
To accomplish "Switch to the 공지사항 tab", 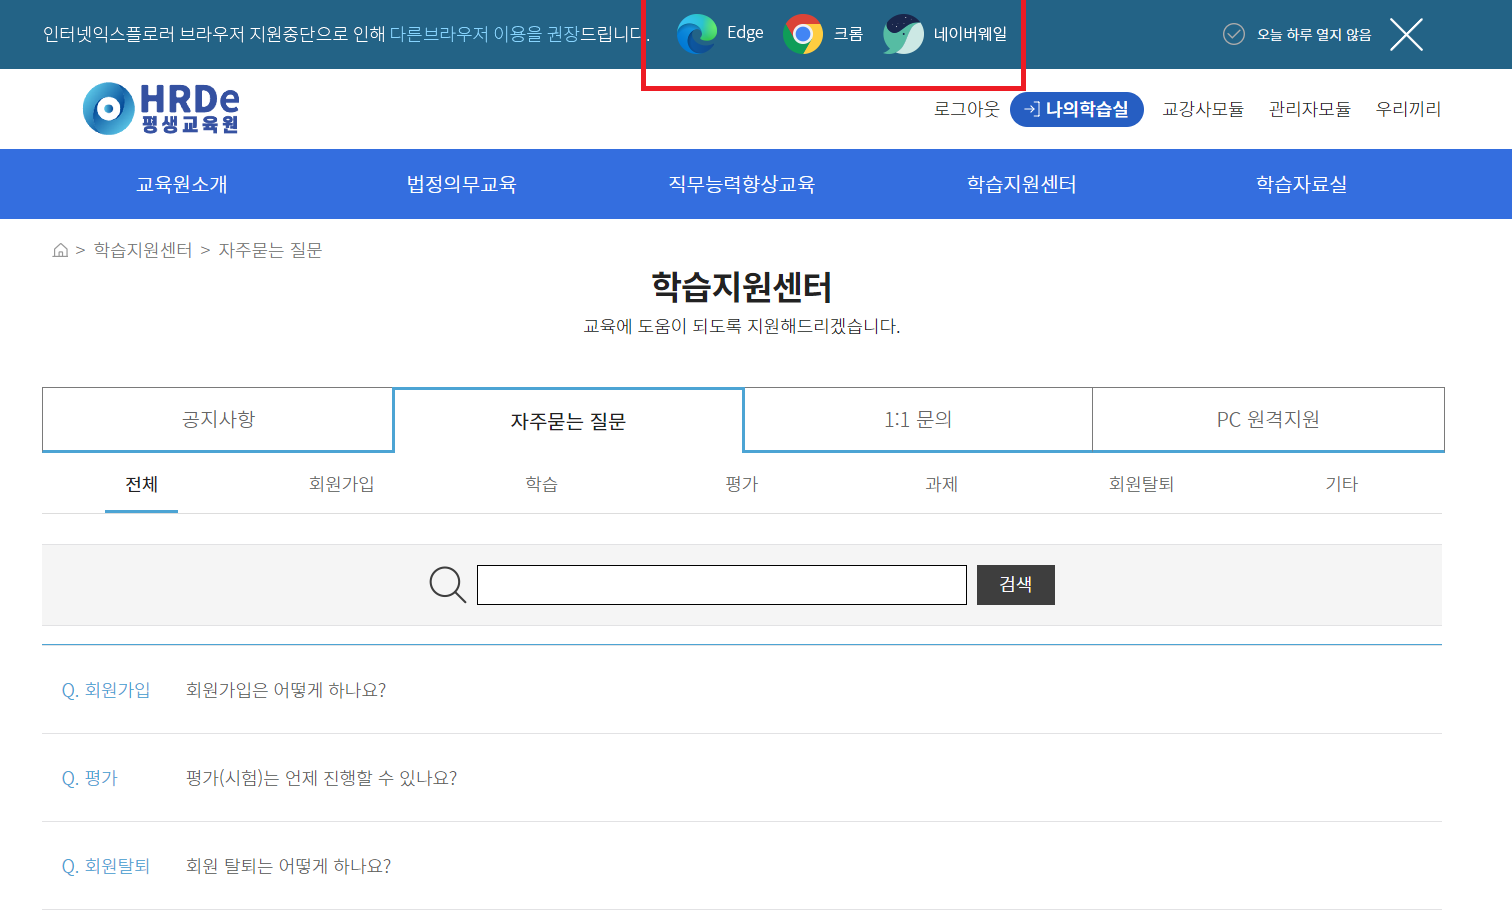I will (218, 419).
